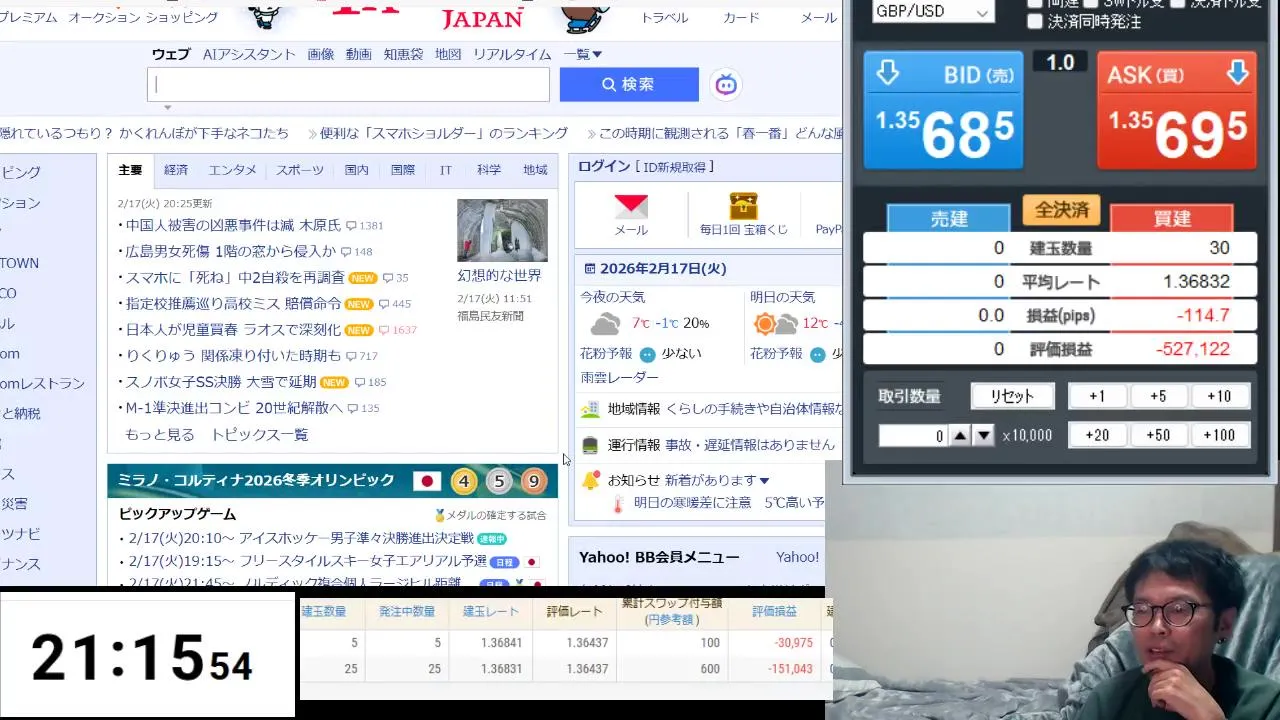Select the エンタメ news tab

pos(233,170)
